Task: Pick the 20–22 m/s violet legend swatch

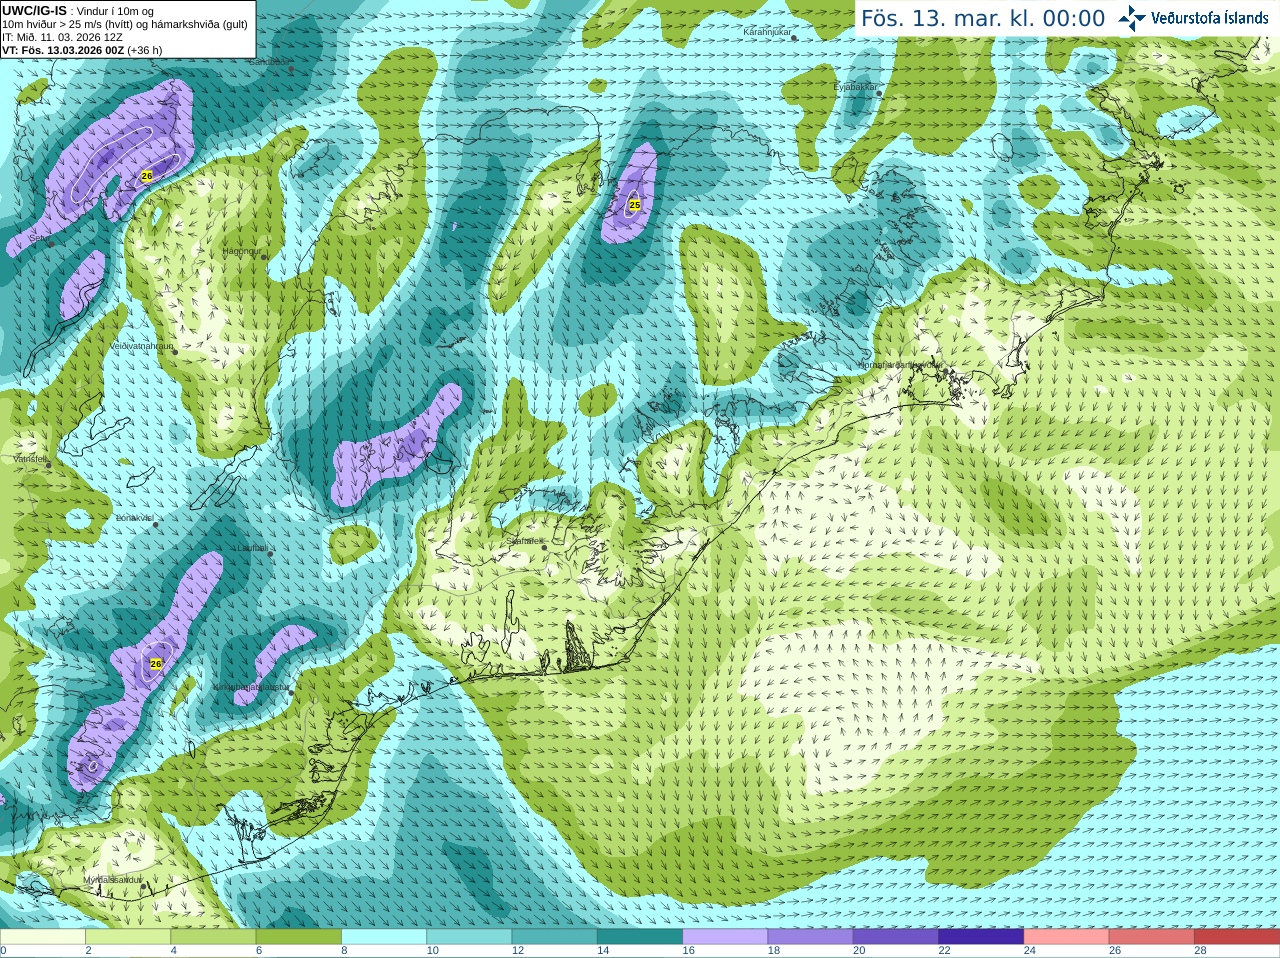Action: [896, 937]
